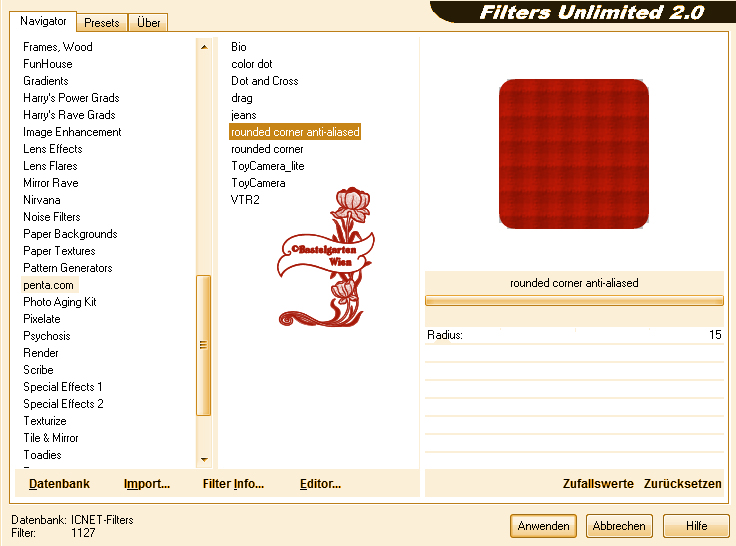Select Photo Aging Kit category
The image size is (736, 546).
[x=60, y=302]
